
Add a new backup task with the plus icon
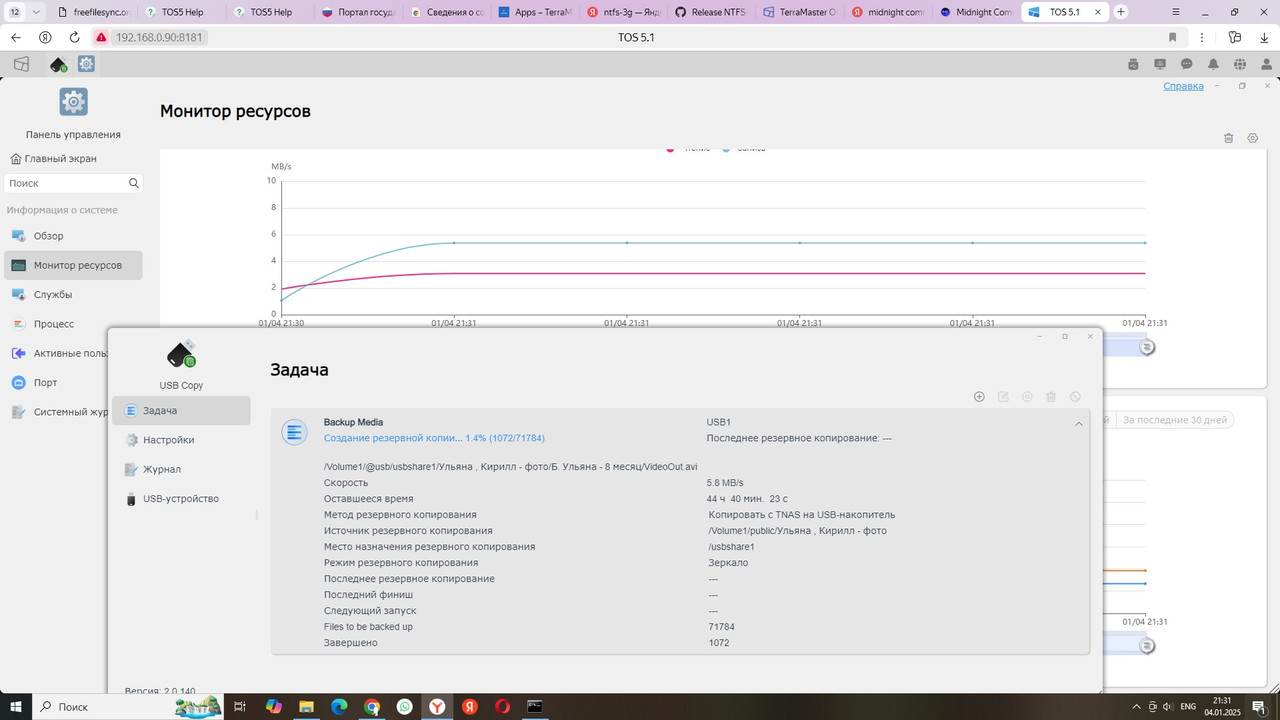[979, 396]
